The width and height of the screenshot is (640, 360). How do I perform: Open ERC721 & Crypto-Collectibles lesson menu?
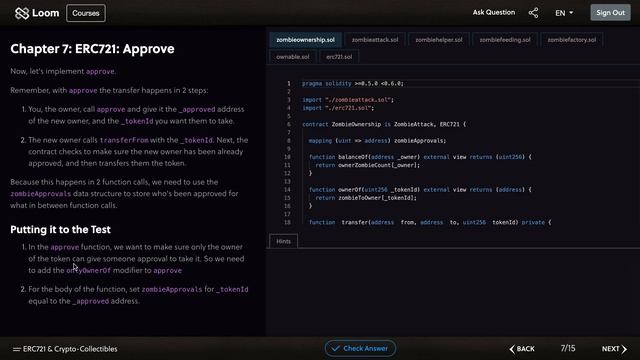65,349
